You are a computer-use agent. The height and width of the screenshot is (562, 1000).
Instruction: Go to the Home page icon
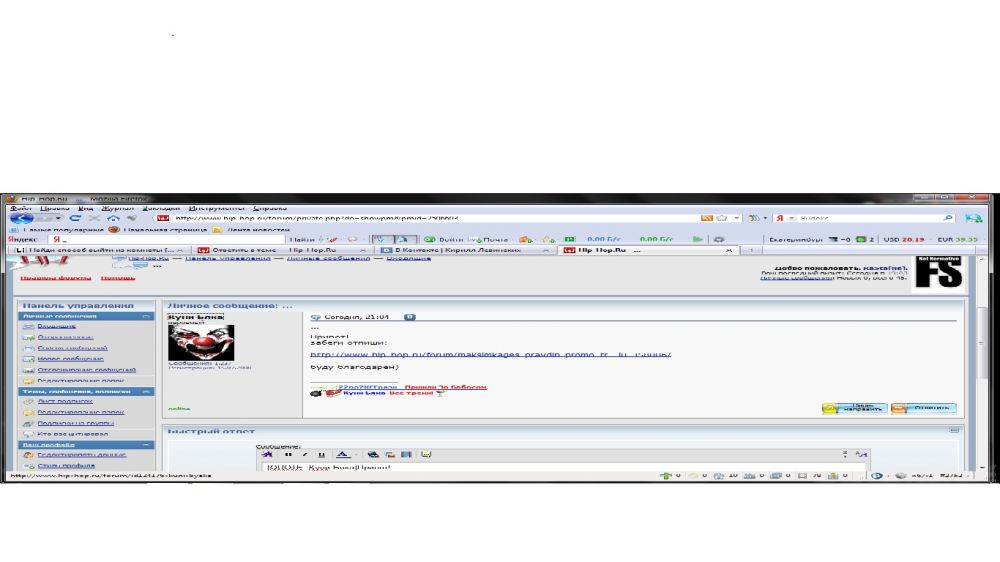pyautogui.click(x=114, y=218)
